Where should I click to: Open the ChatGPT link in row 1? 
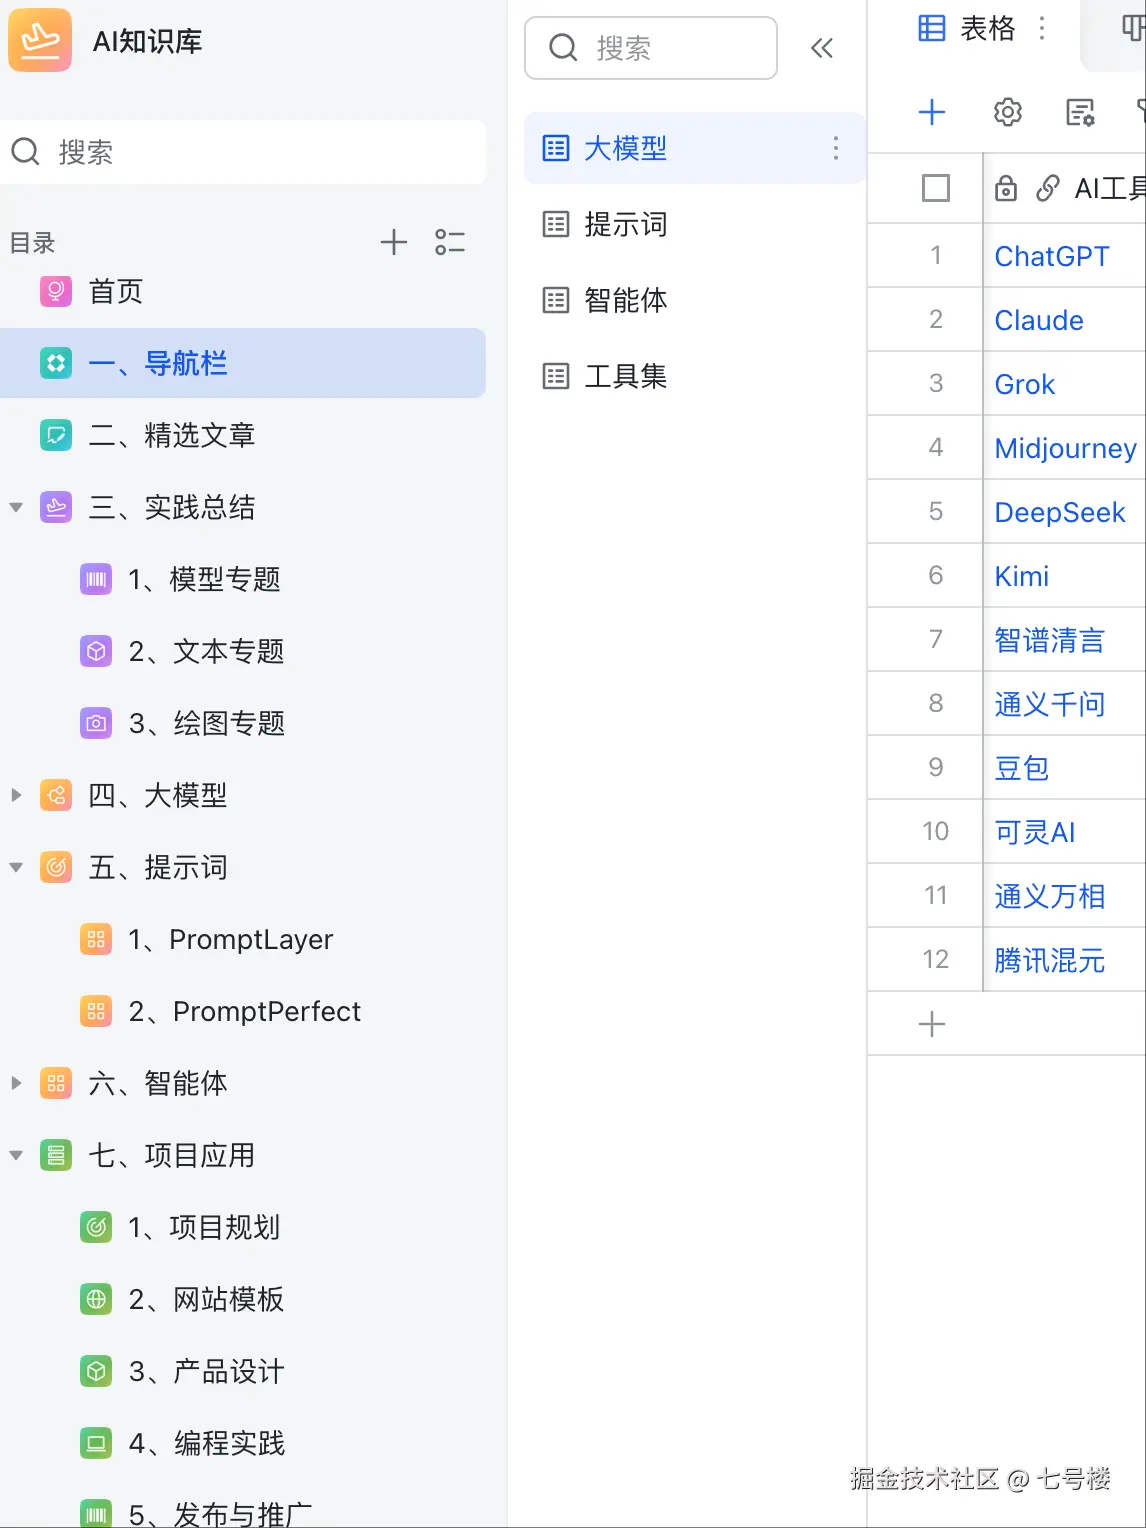pyautogui.click(x=1051, y=256)
